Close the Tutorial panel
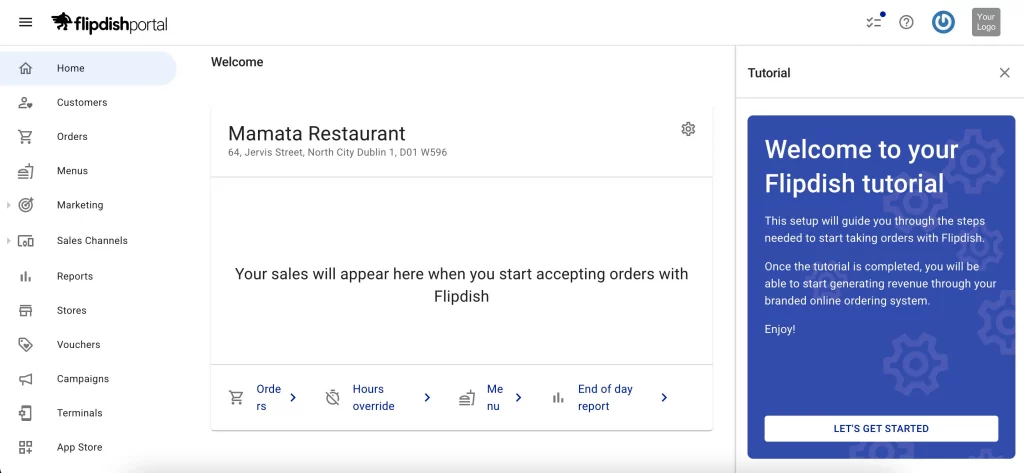The image size is (1024, 473). point(1004,73)
